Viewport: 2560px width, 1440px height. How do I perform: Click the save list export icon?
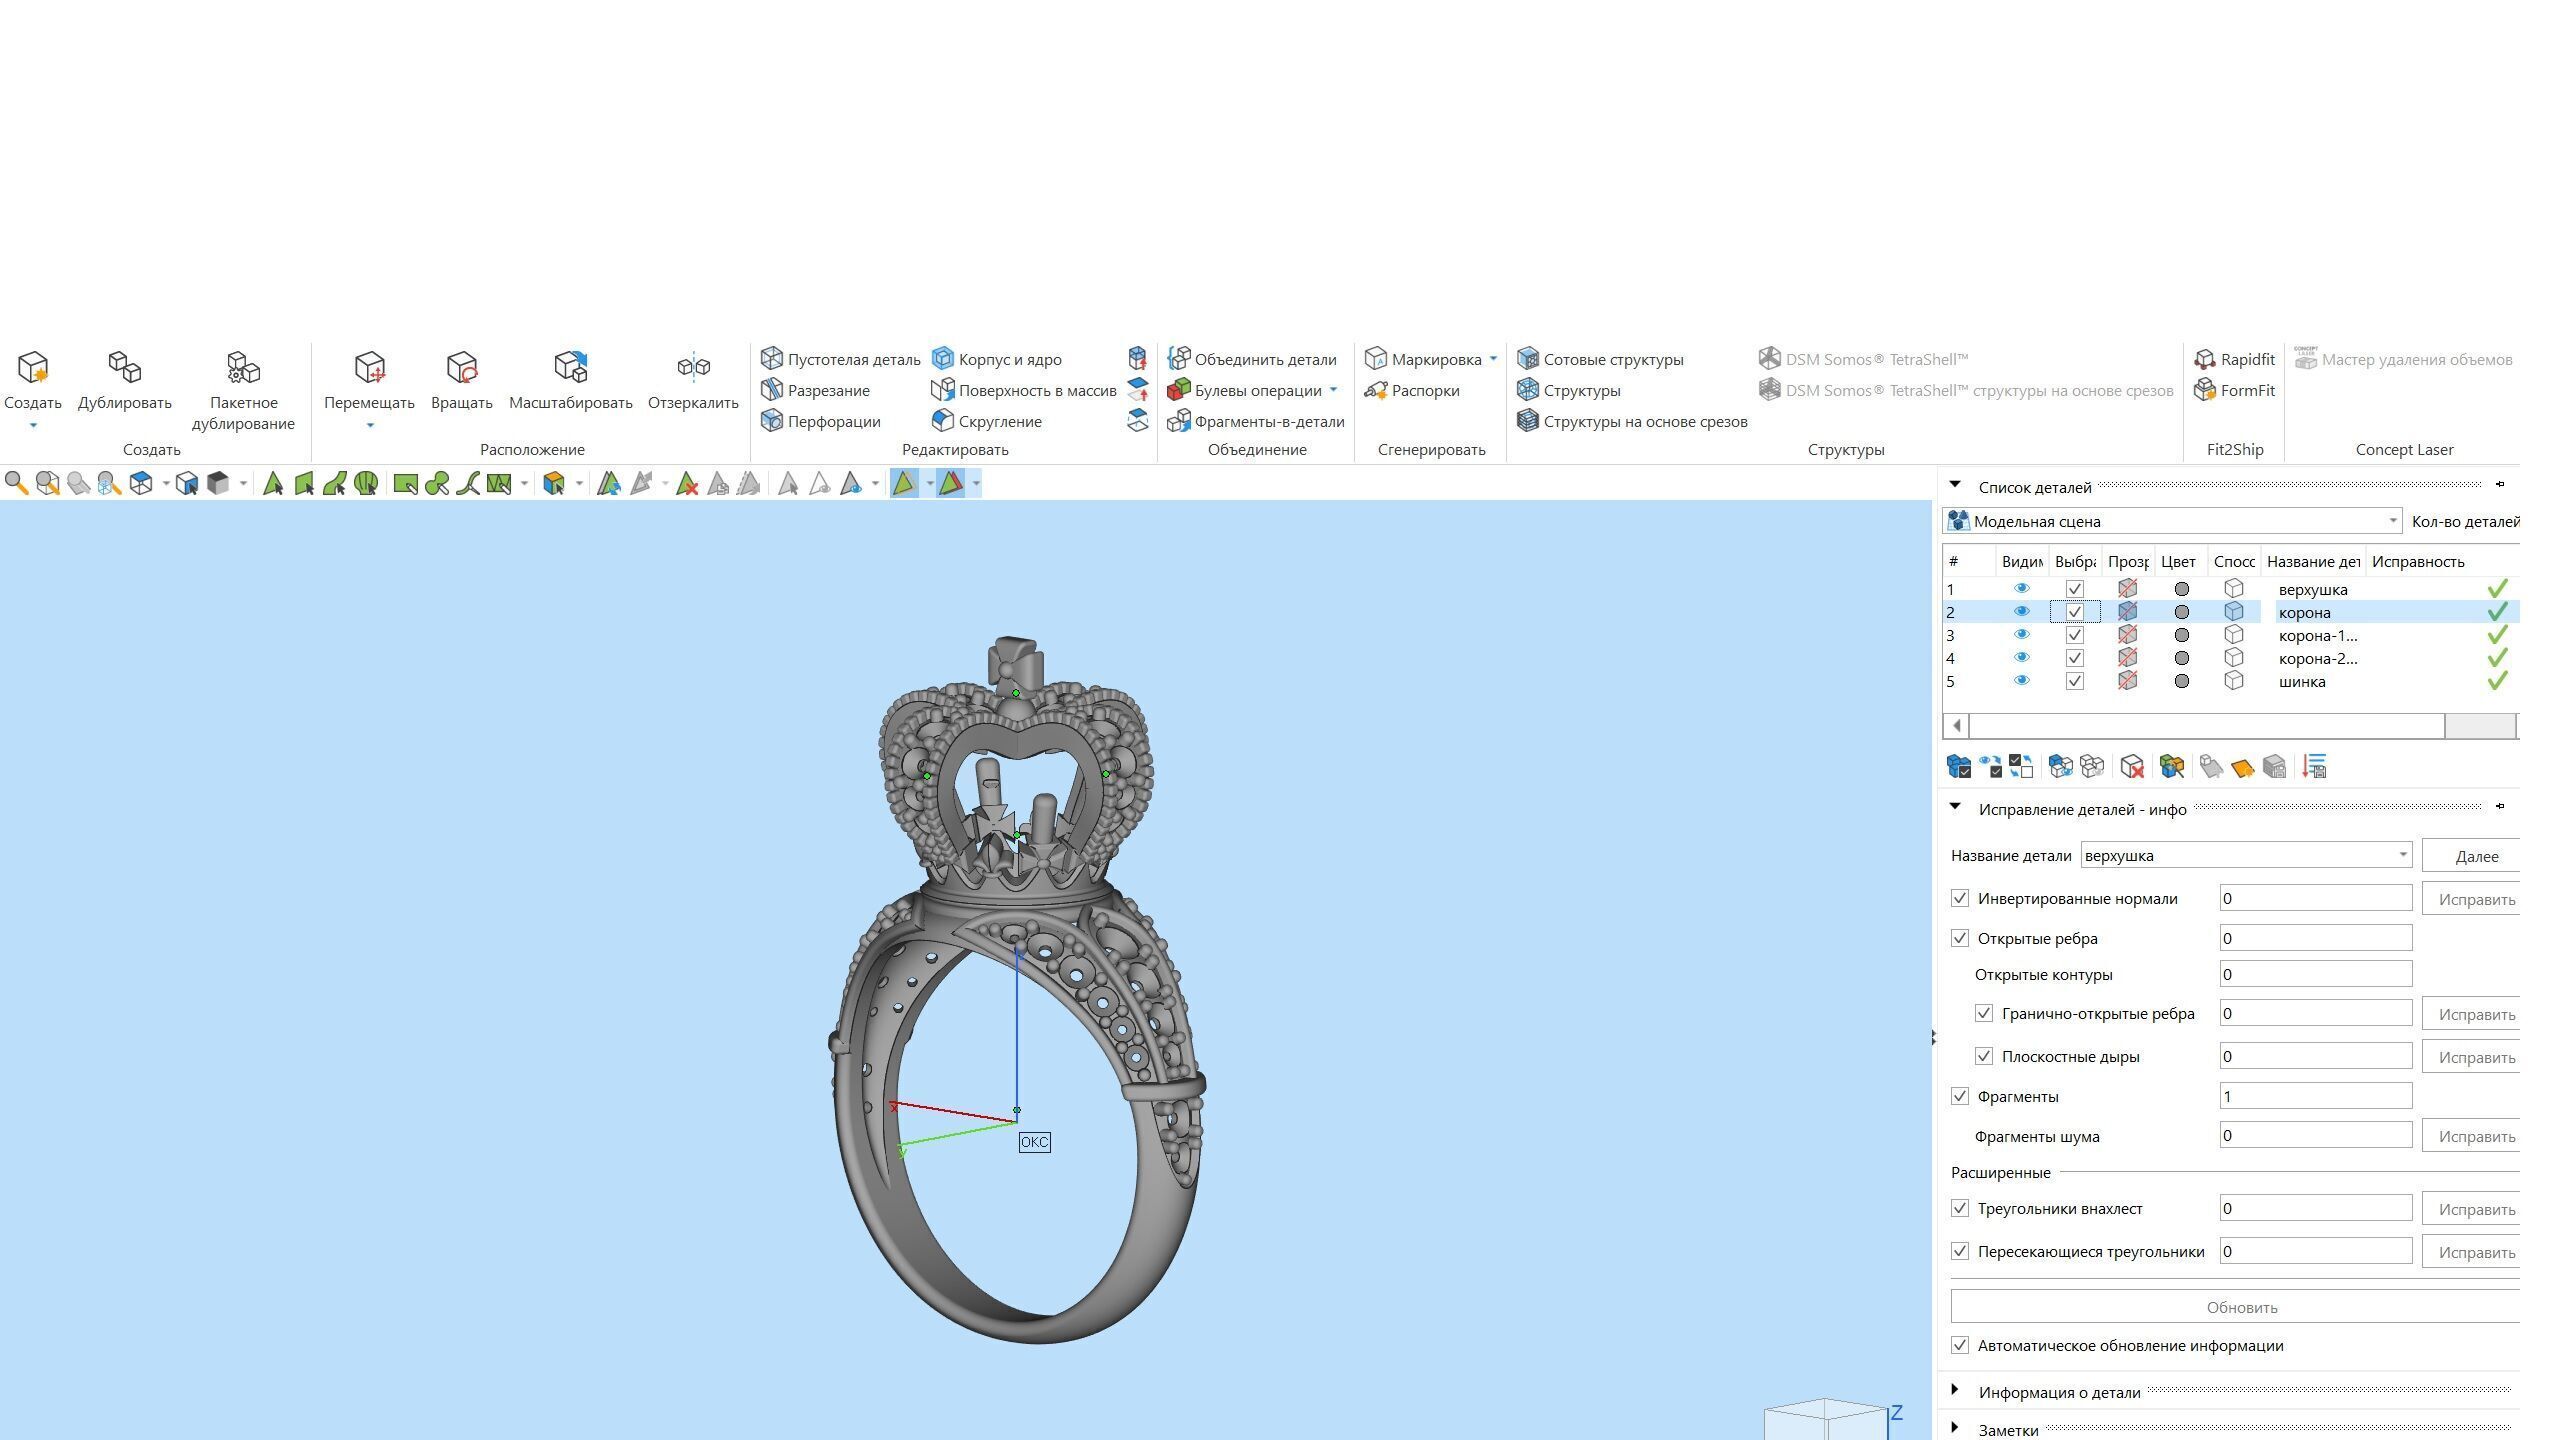click(x=2314, y=767)
